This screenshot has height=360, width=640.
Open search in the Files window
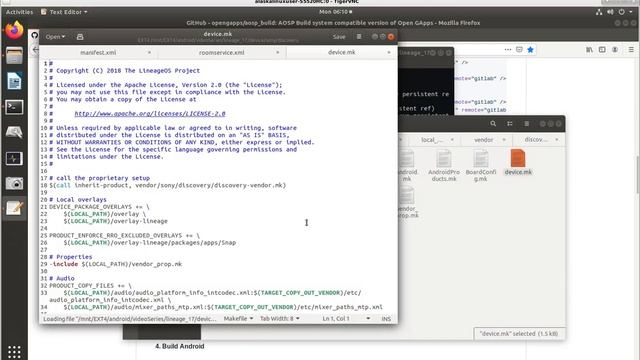493,124
